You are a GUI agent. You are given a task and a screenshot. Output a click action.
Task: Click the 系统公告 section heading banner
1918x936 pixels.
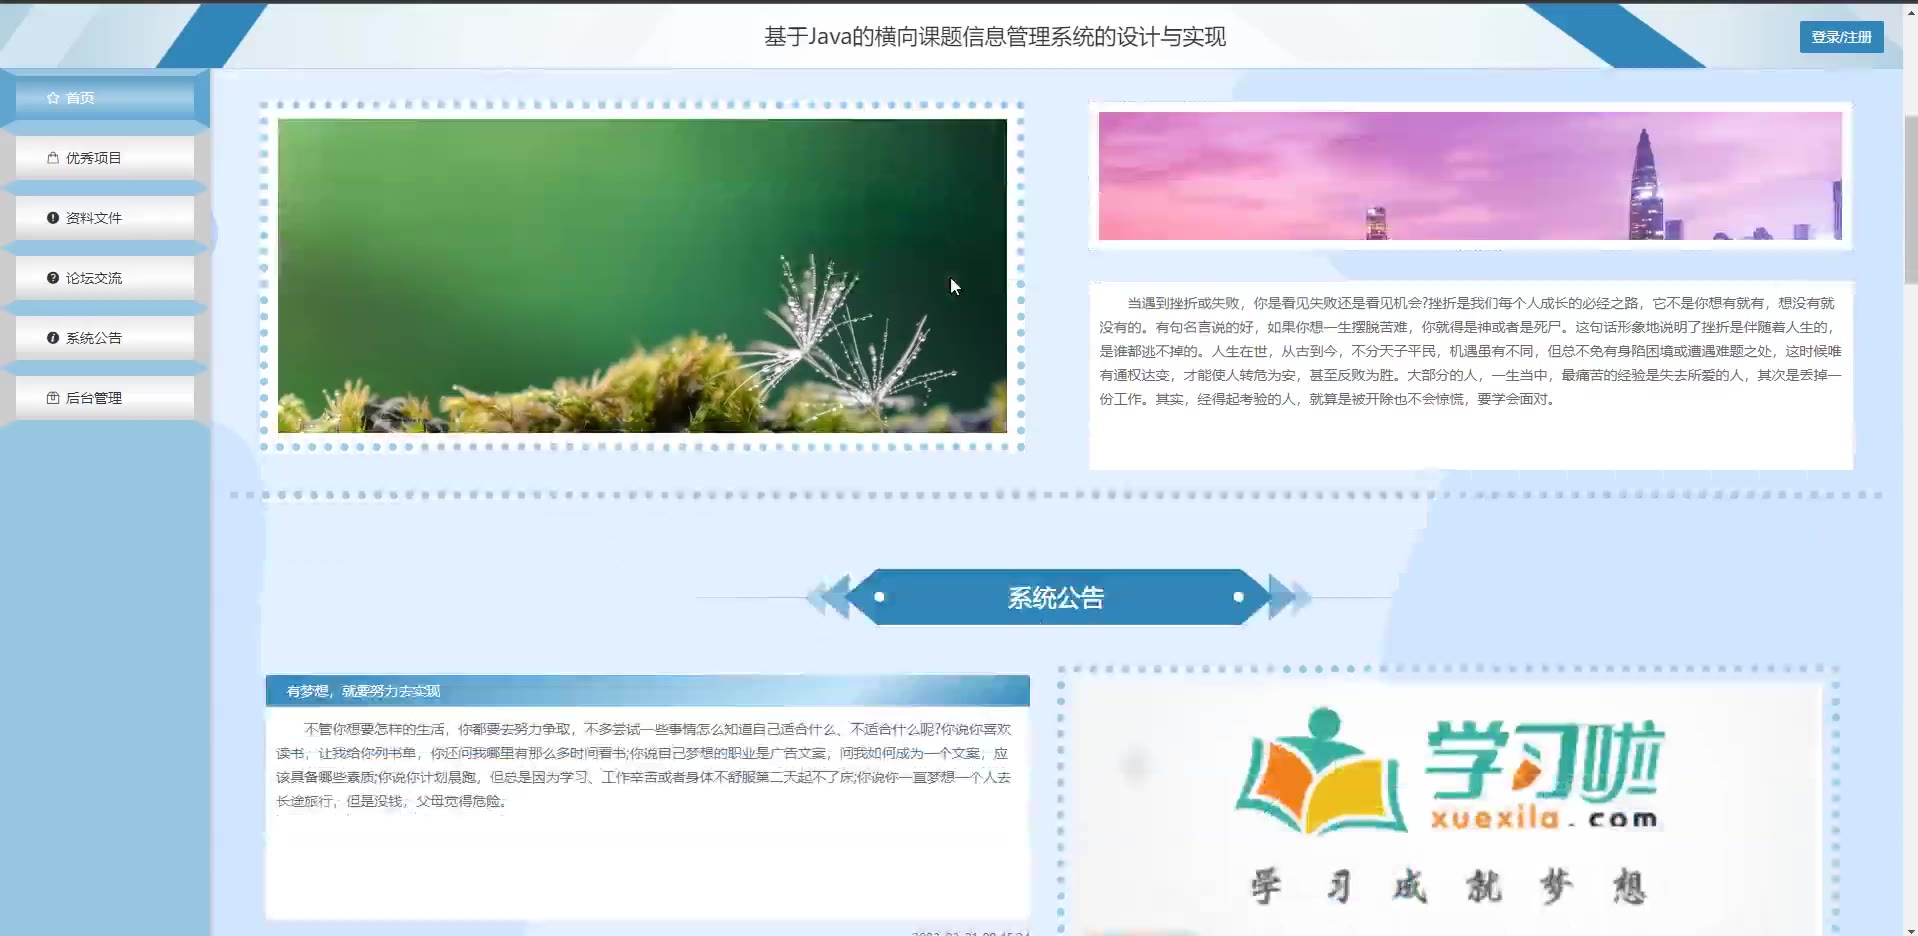[x=1056, y=598]
